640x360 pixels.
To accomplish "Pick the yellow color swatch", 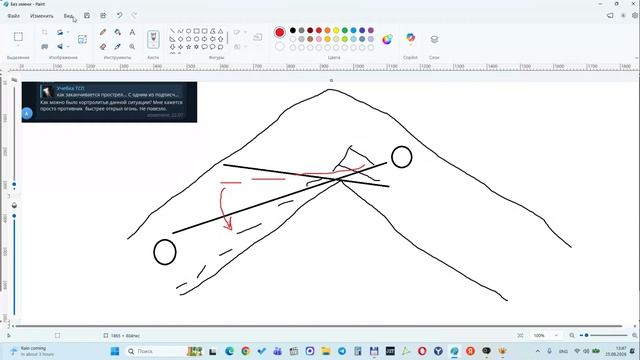I will pos(336,30).
